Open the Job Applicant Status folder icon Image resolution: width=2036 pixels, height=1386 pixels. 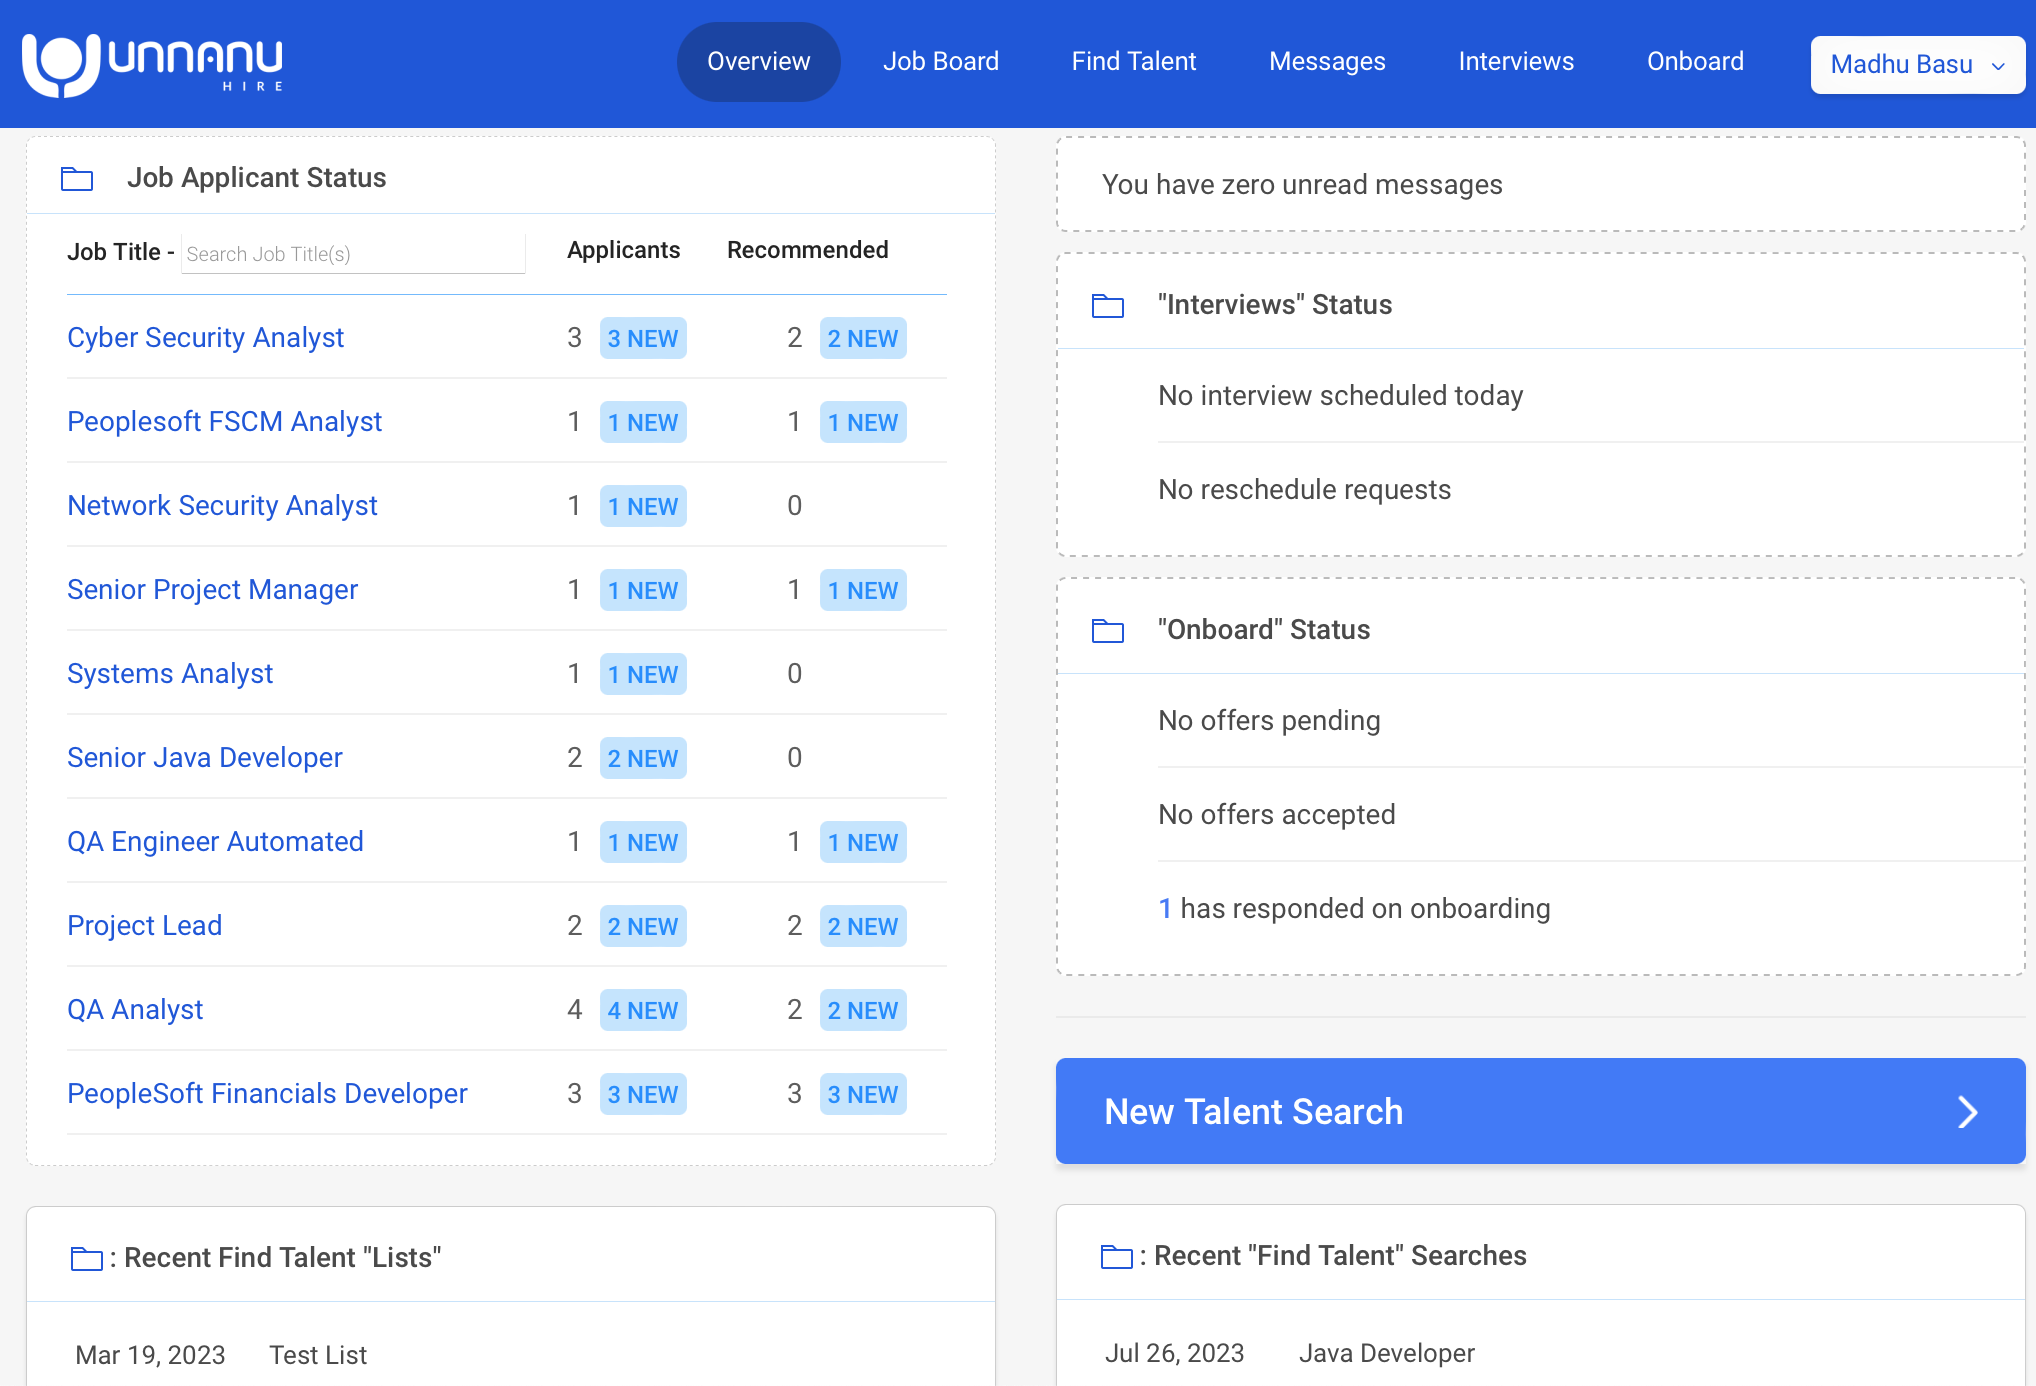coord(76,179)
